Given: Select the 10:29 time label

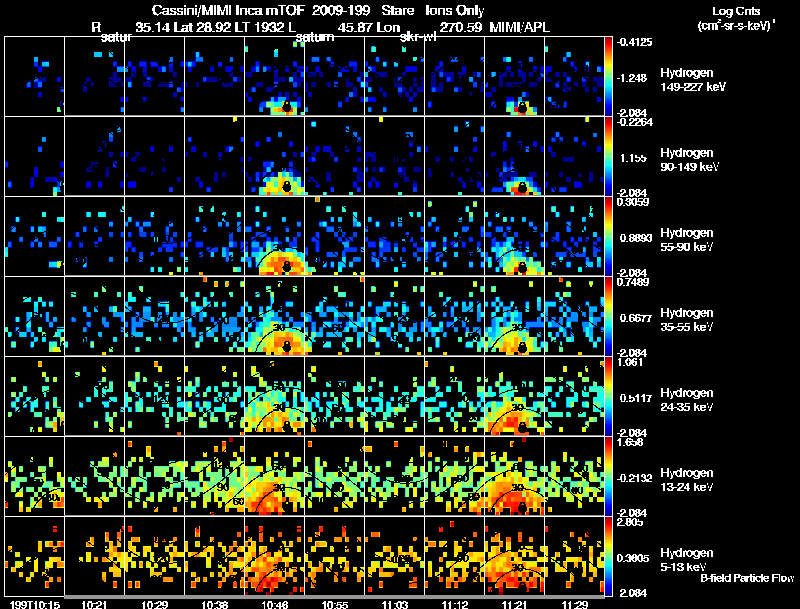Looking at the screenshot, I should [155, 604].
